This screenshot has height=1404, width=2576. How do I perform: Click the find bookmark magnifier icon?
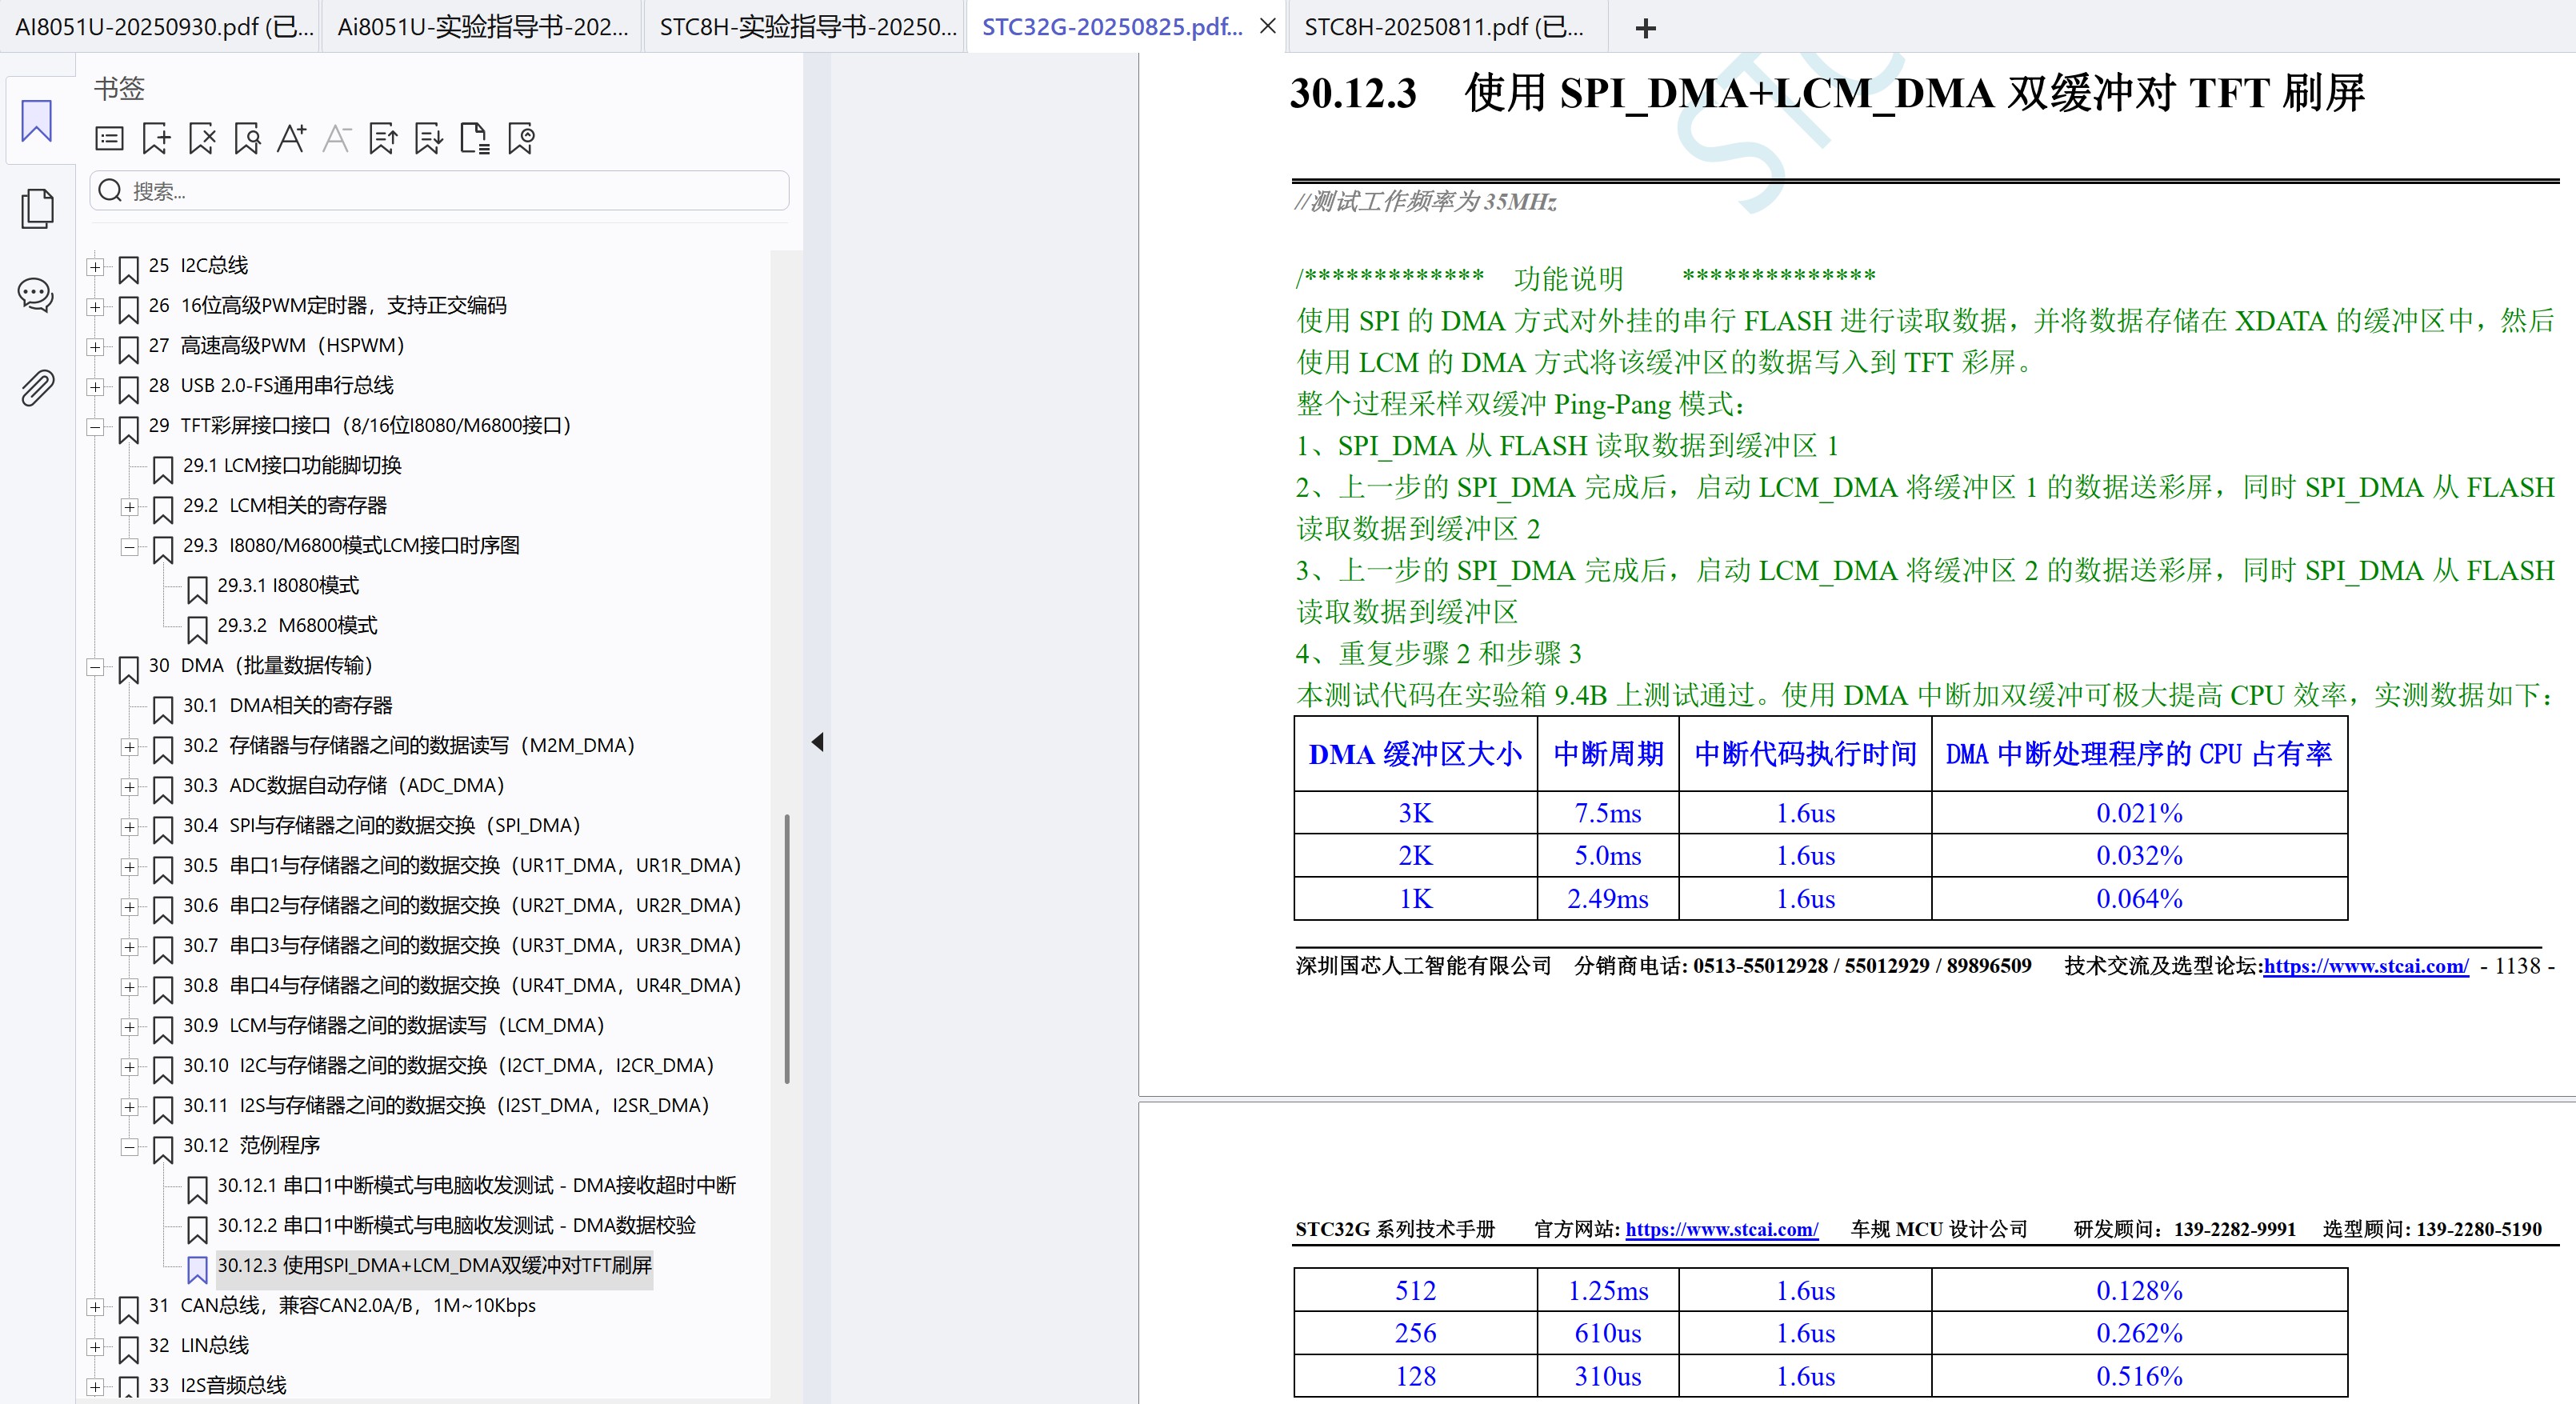pyautogui.click(x=247, y=138)
